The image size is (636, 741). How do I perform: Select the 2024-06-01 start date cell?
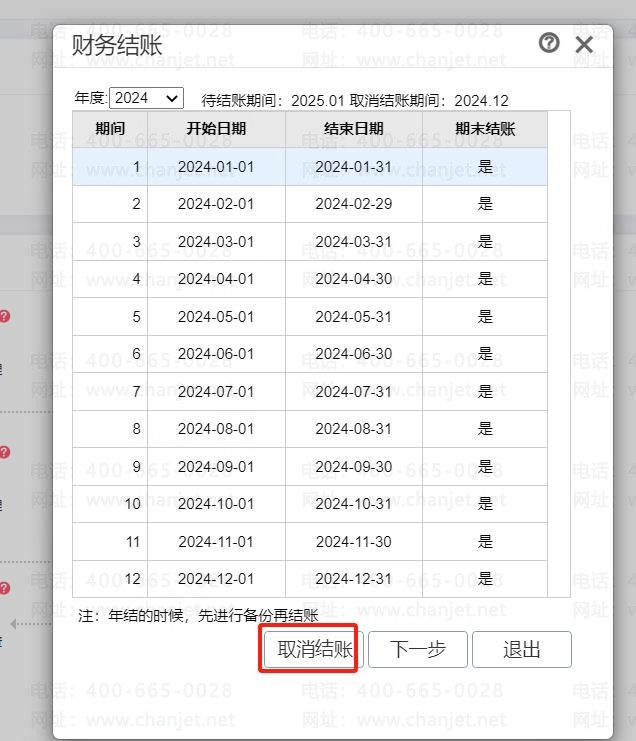(x=216, y=354)
